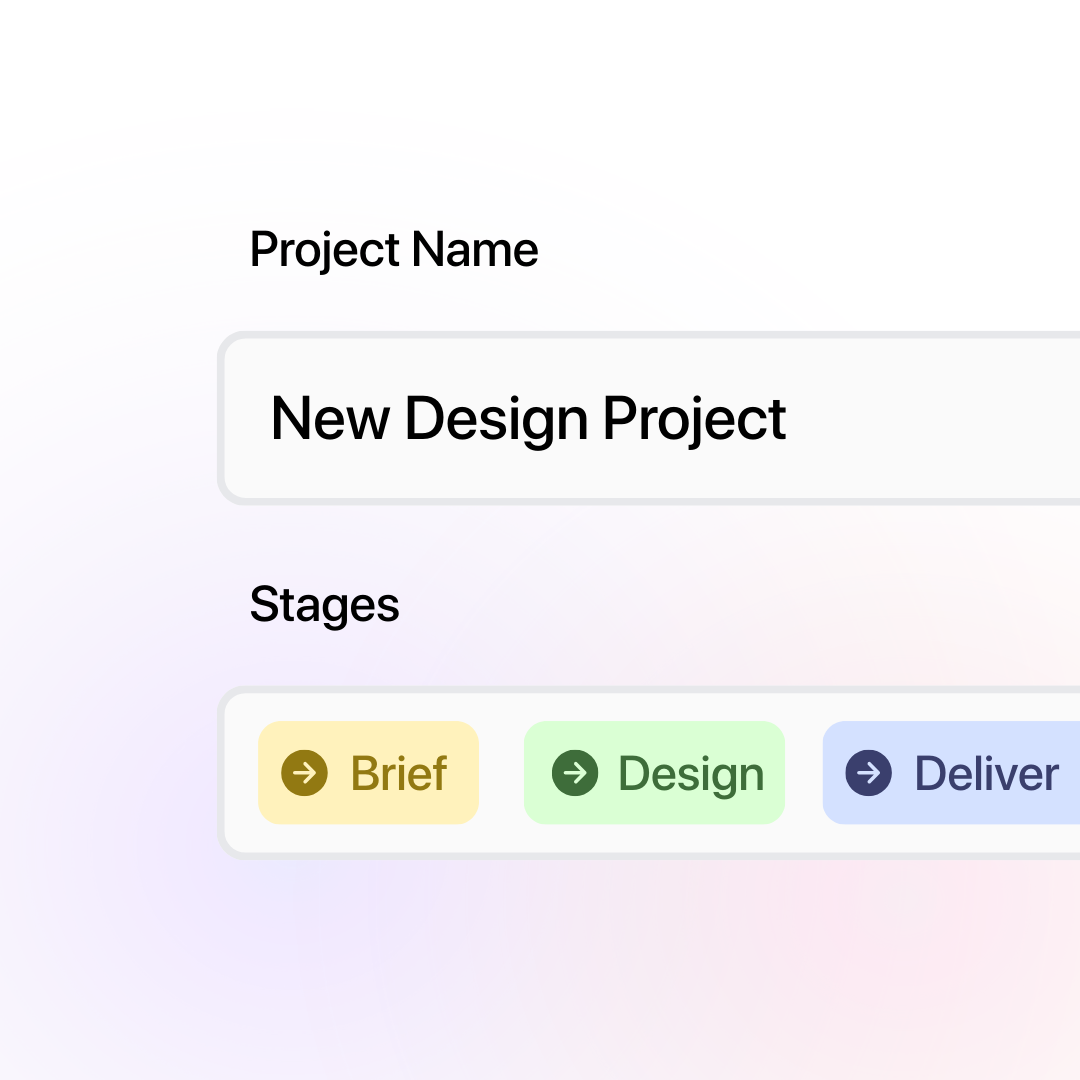The width and height of the screenshot is (1080, 1080).
Task: Click the word New in the name field
Action: tap(330, 418)
